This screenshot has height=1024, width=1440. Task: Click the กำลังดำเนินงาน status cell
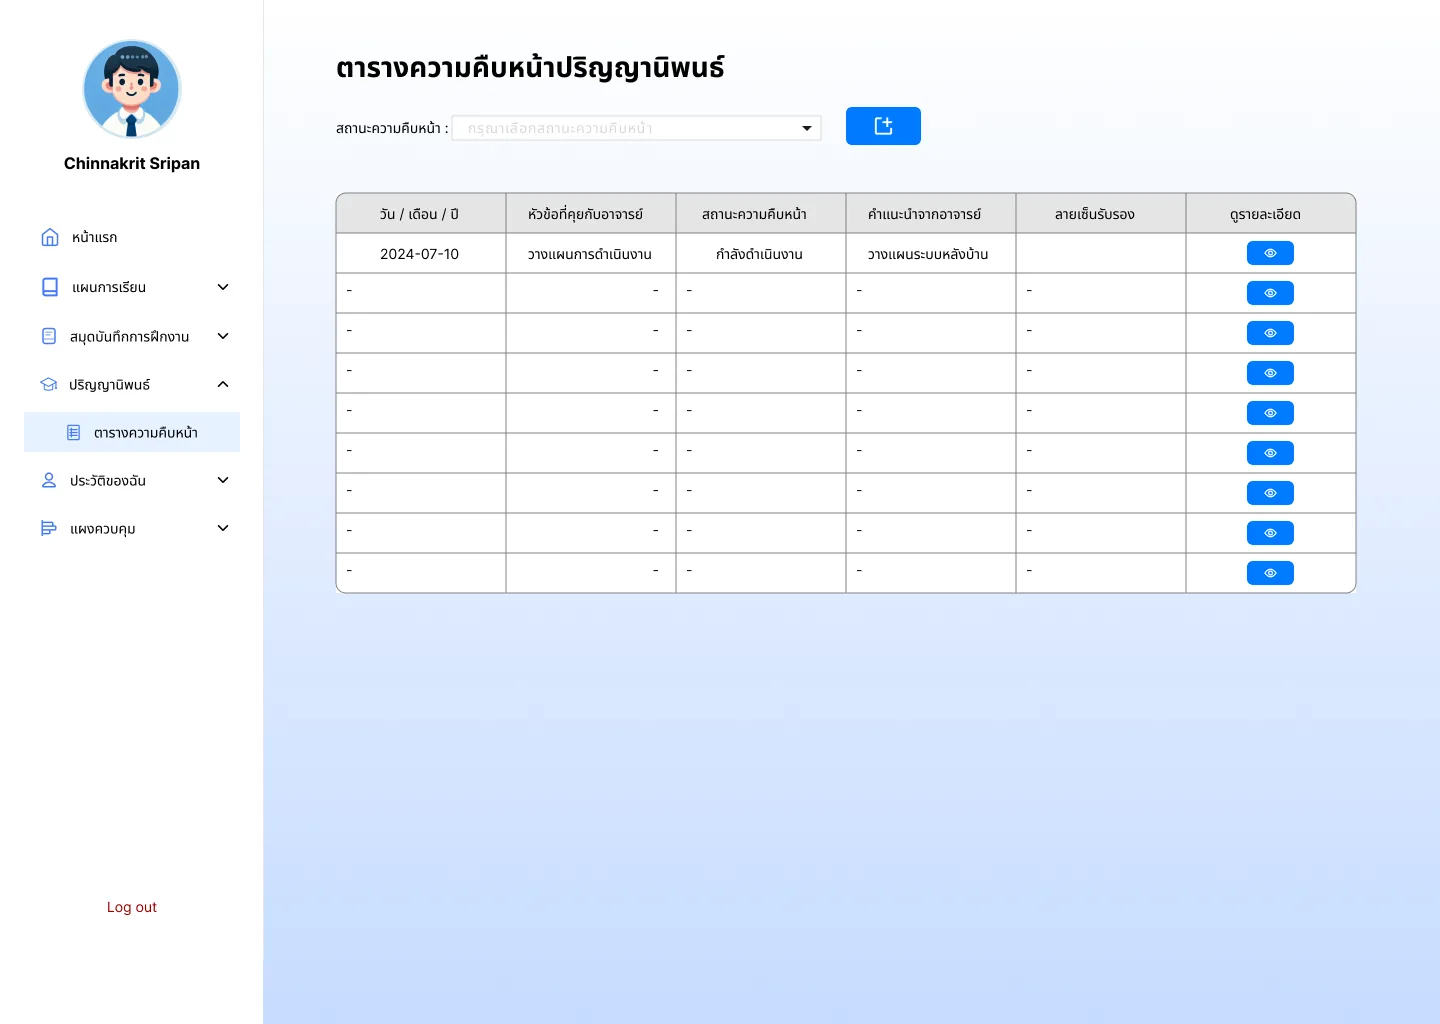[x=760, y=254]
